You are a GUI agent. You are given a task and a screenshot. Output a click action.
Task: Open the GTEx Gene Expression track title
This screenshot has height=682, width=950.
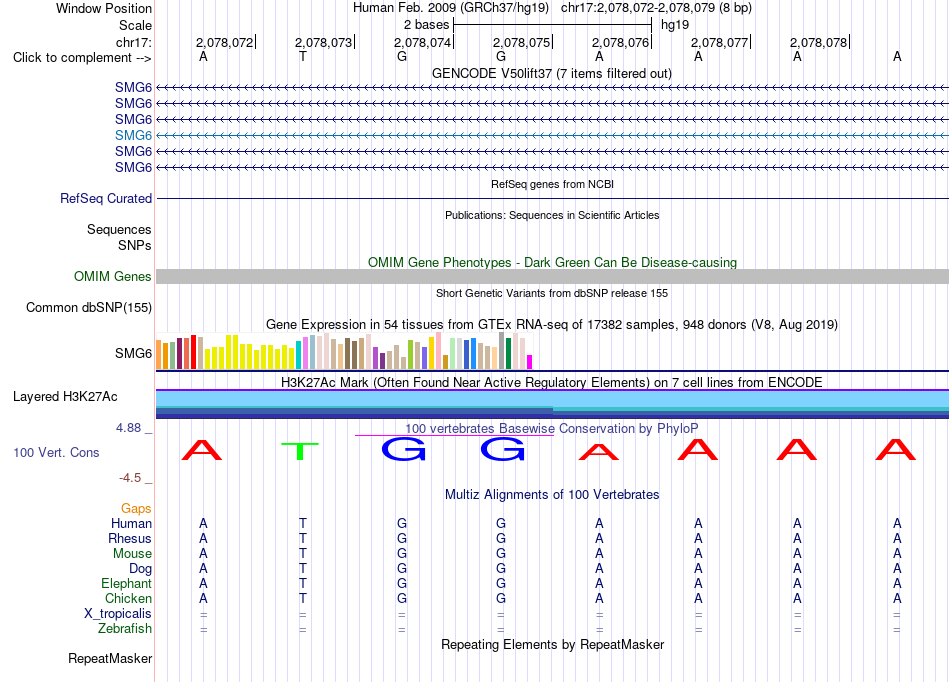pyautogui.click(x=552, y=325)
